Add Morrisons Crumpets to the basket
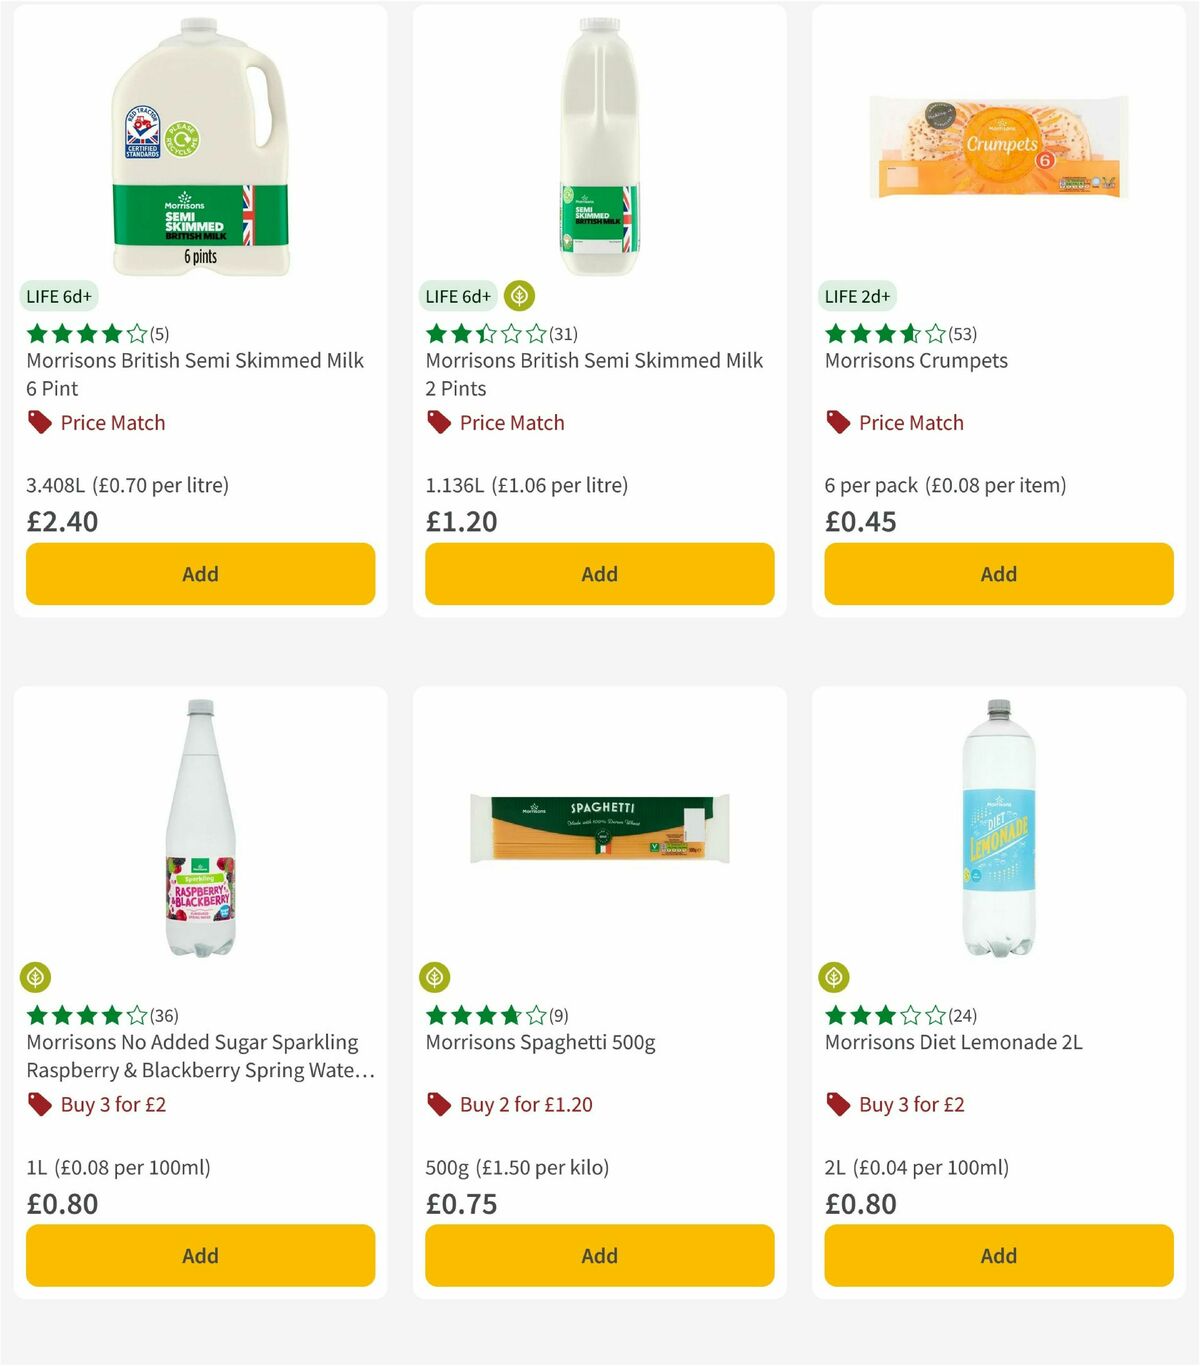Viewport: 1200px width, 1366px height. tap(998, 573)
